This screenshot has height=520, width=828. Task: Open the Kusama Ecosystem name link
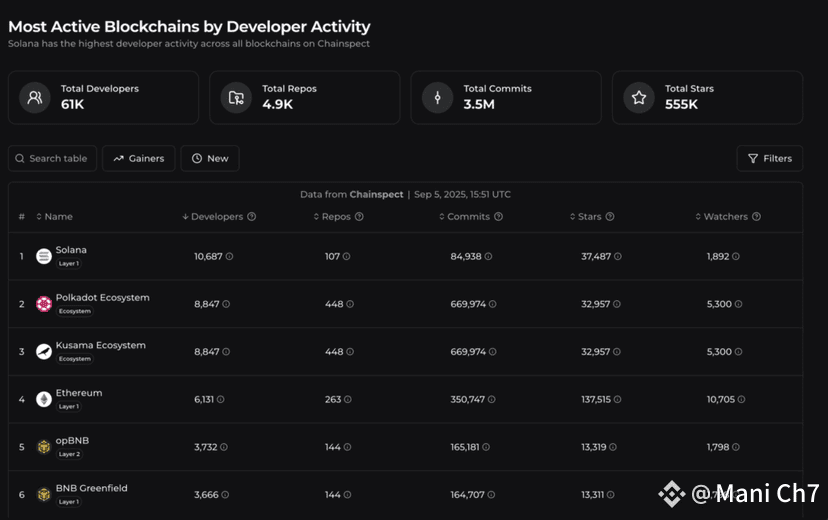[x=101, y=345]
